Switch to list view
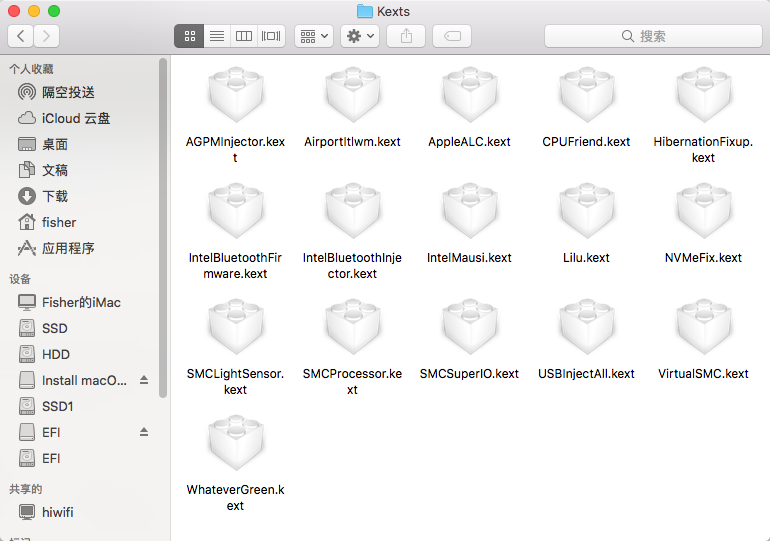 [217, 36]
